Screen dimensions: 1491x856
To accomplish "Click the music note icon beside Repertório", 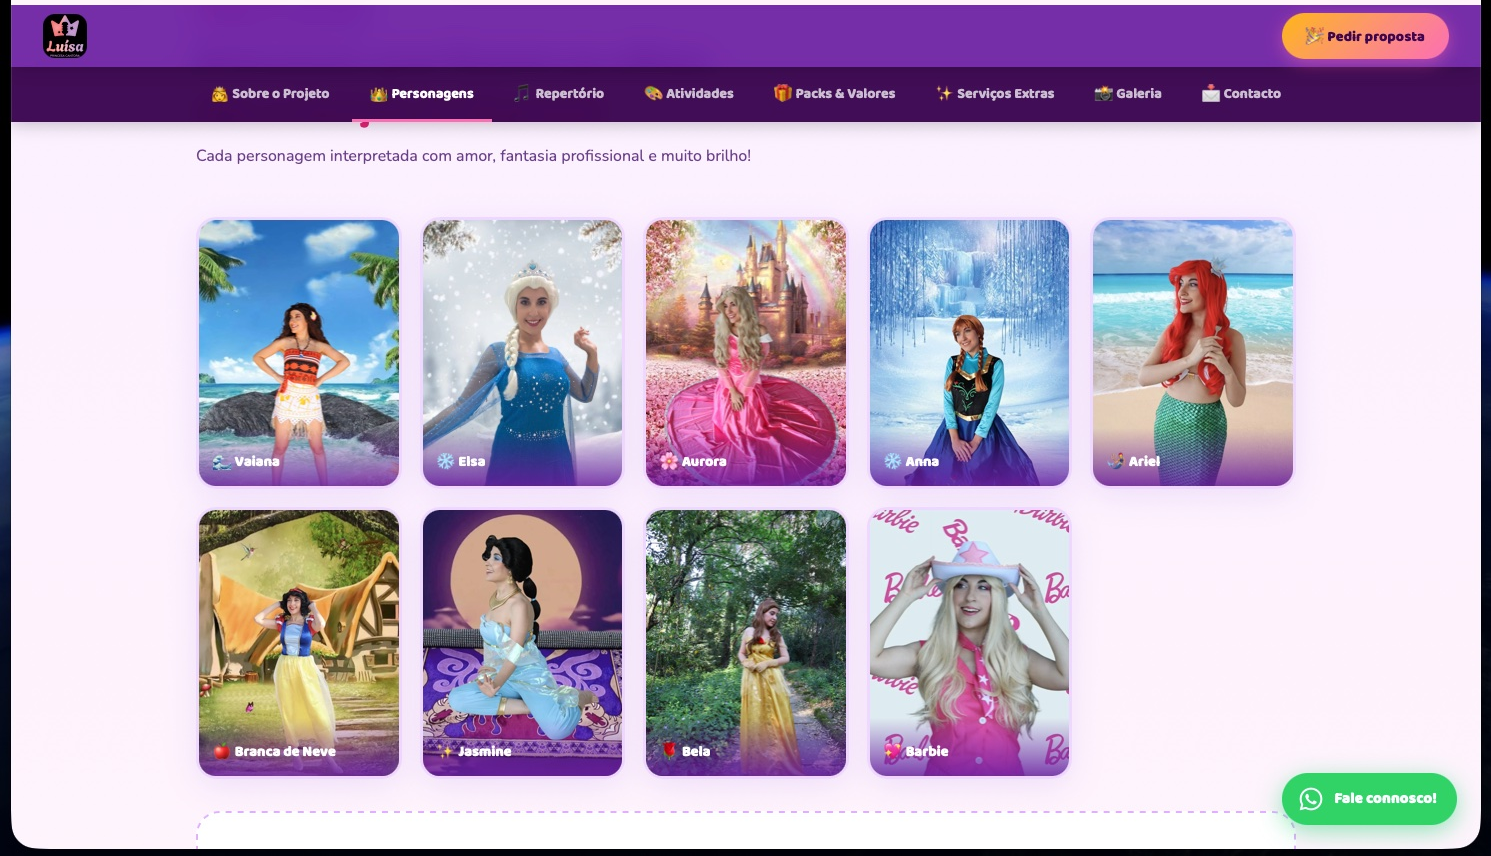I will click(522, 94).
